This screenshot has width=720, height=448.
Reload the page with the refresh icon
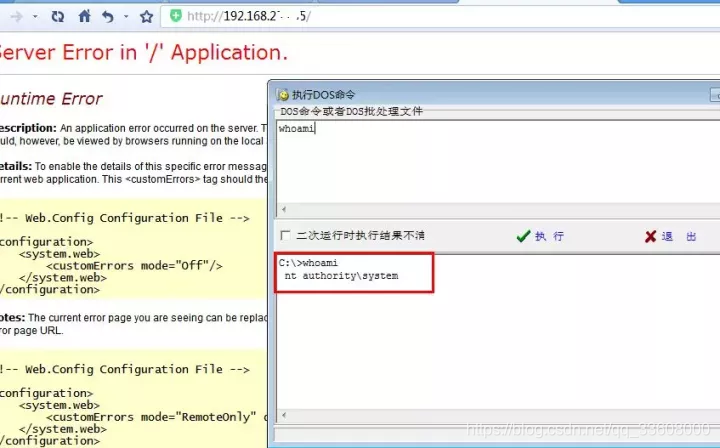click(x=57, y=17)
